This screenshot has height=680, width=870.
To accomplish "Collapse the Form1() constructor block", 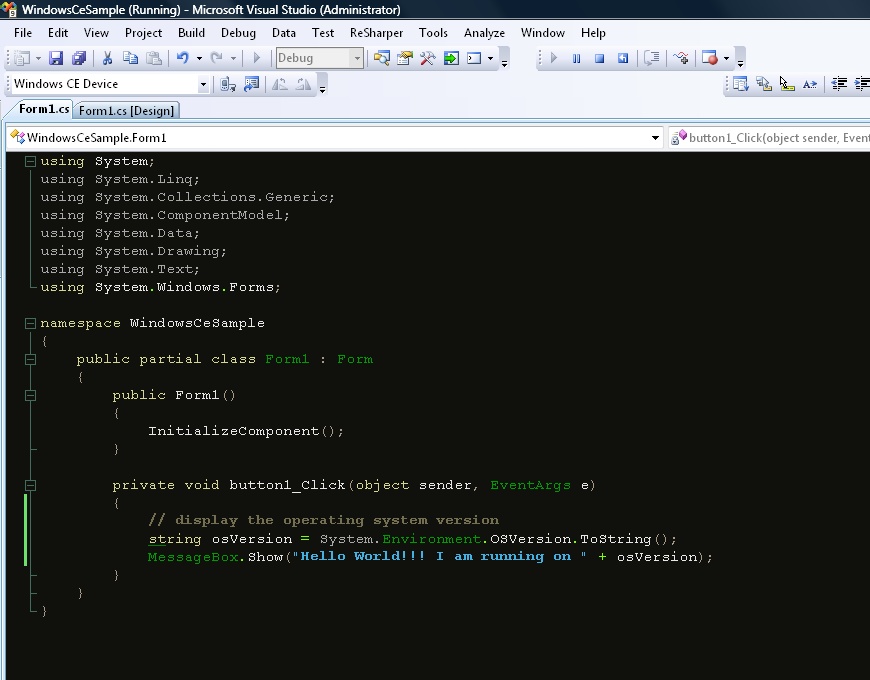I will (31, 395).
